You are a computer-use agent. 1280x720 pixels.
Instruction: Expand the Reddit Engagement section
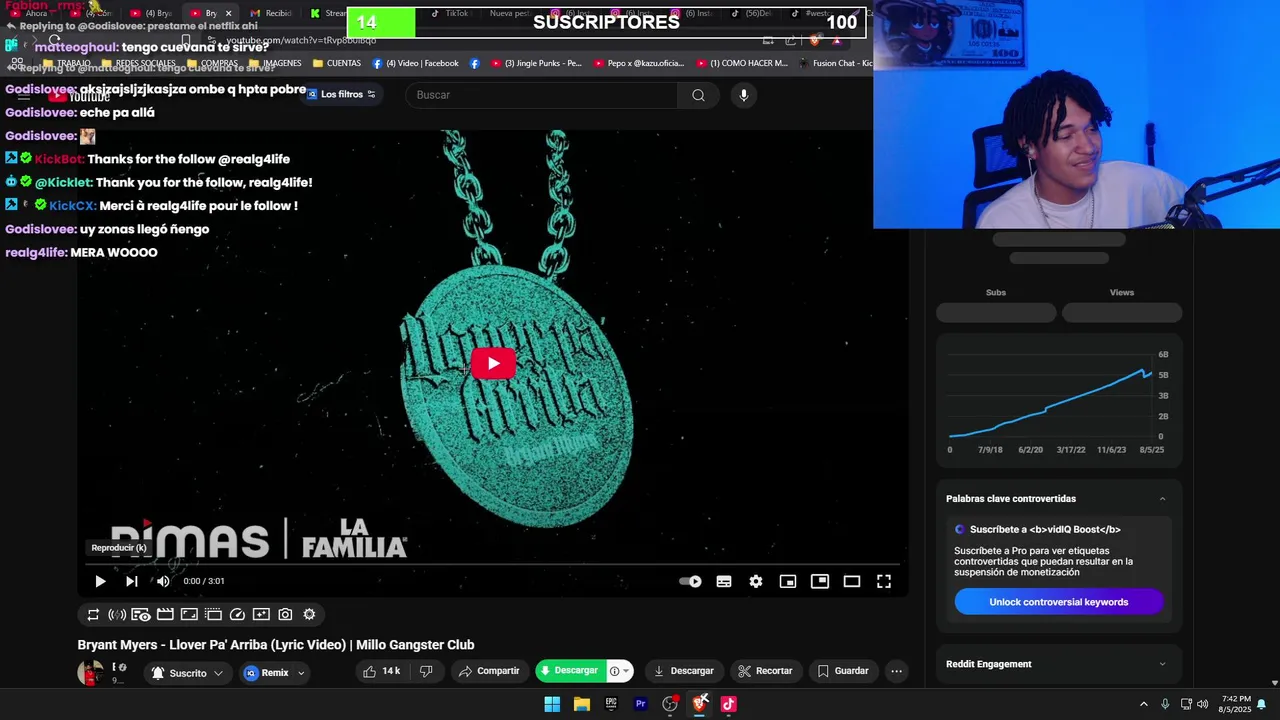[x=1162, y=664]
